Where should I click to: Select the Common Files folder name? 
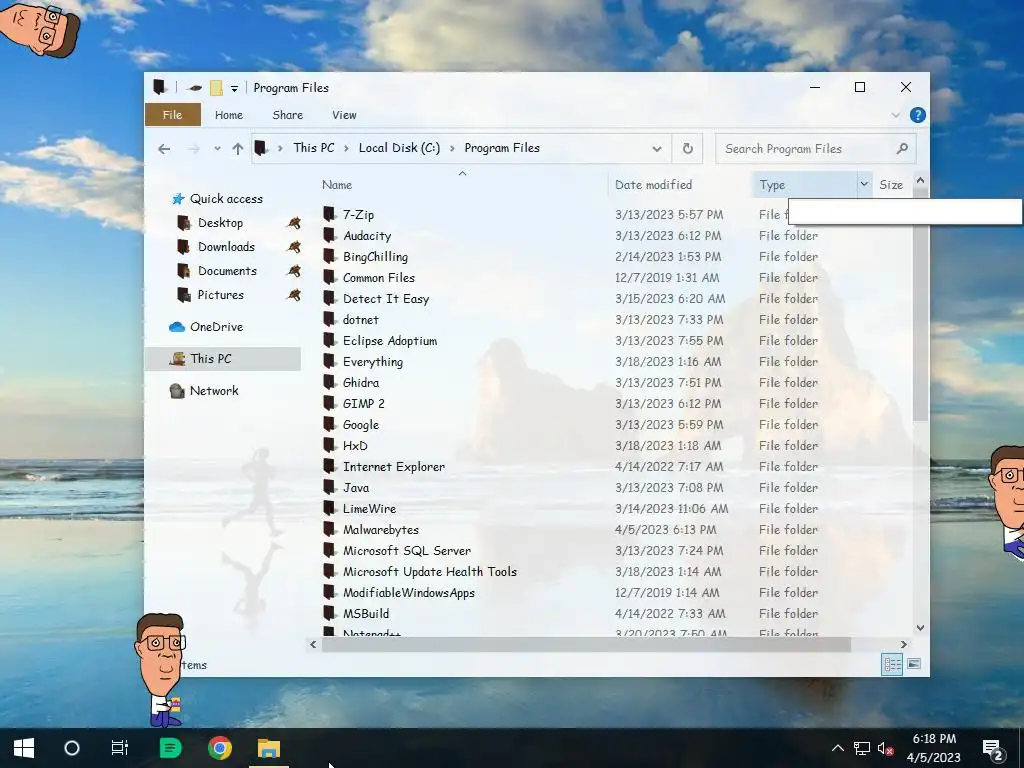tap(379, 278)
